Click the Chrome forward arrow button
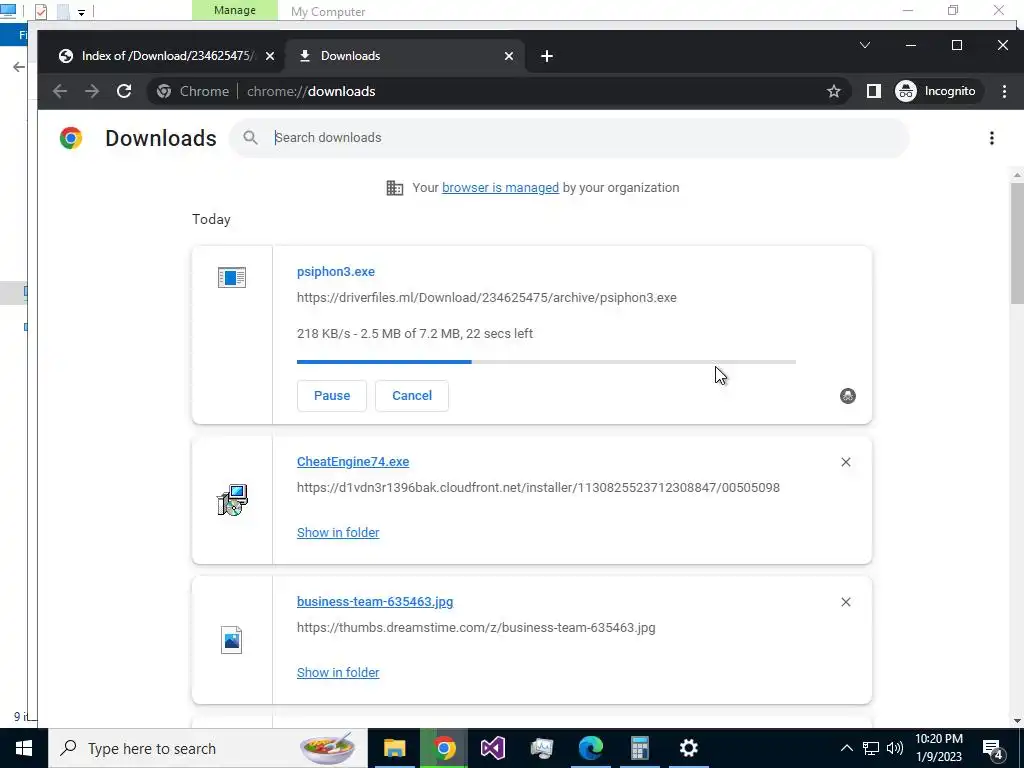Viewport: 1024px width, 768px height. click(92, 91)
